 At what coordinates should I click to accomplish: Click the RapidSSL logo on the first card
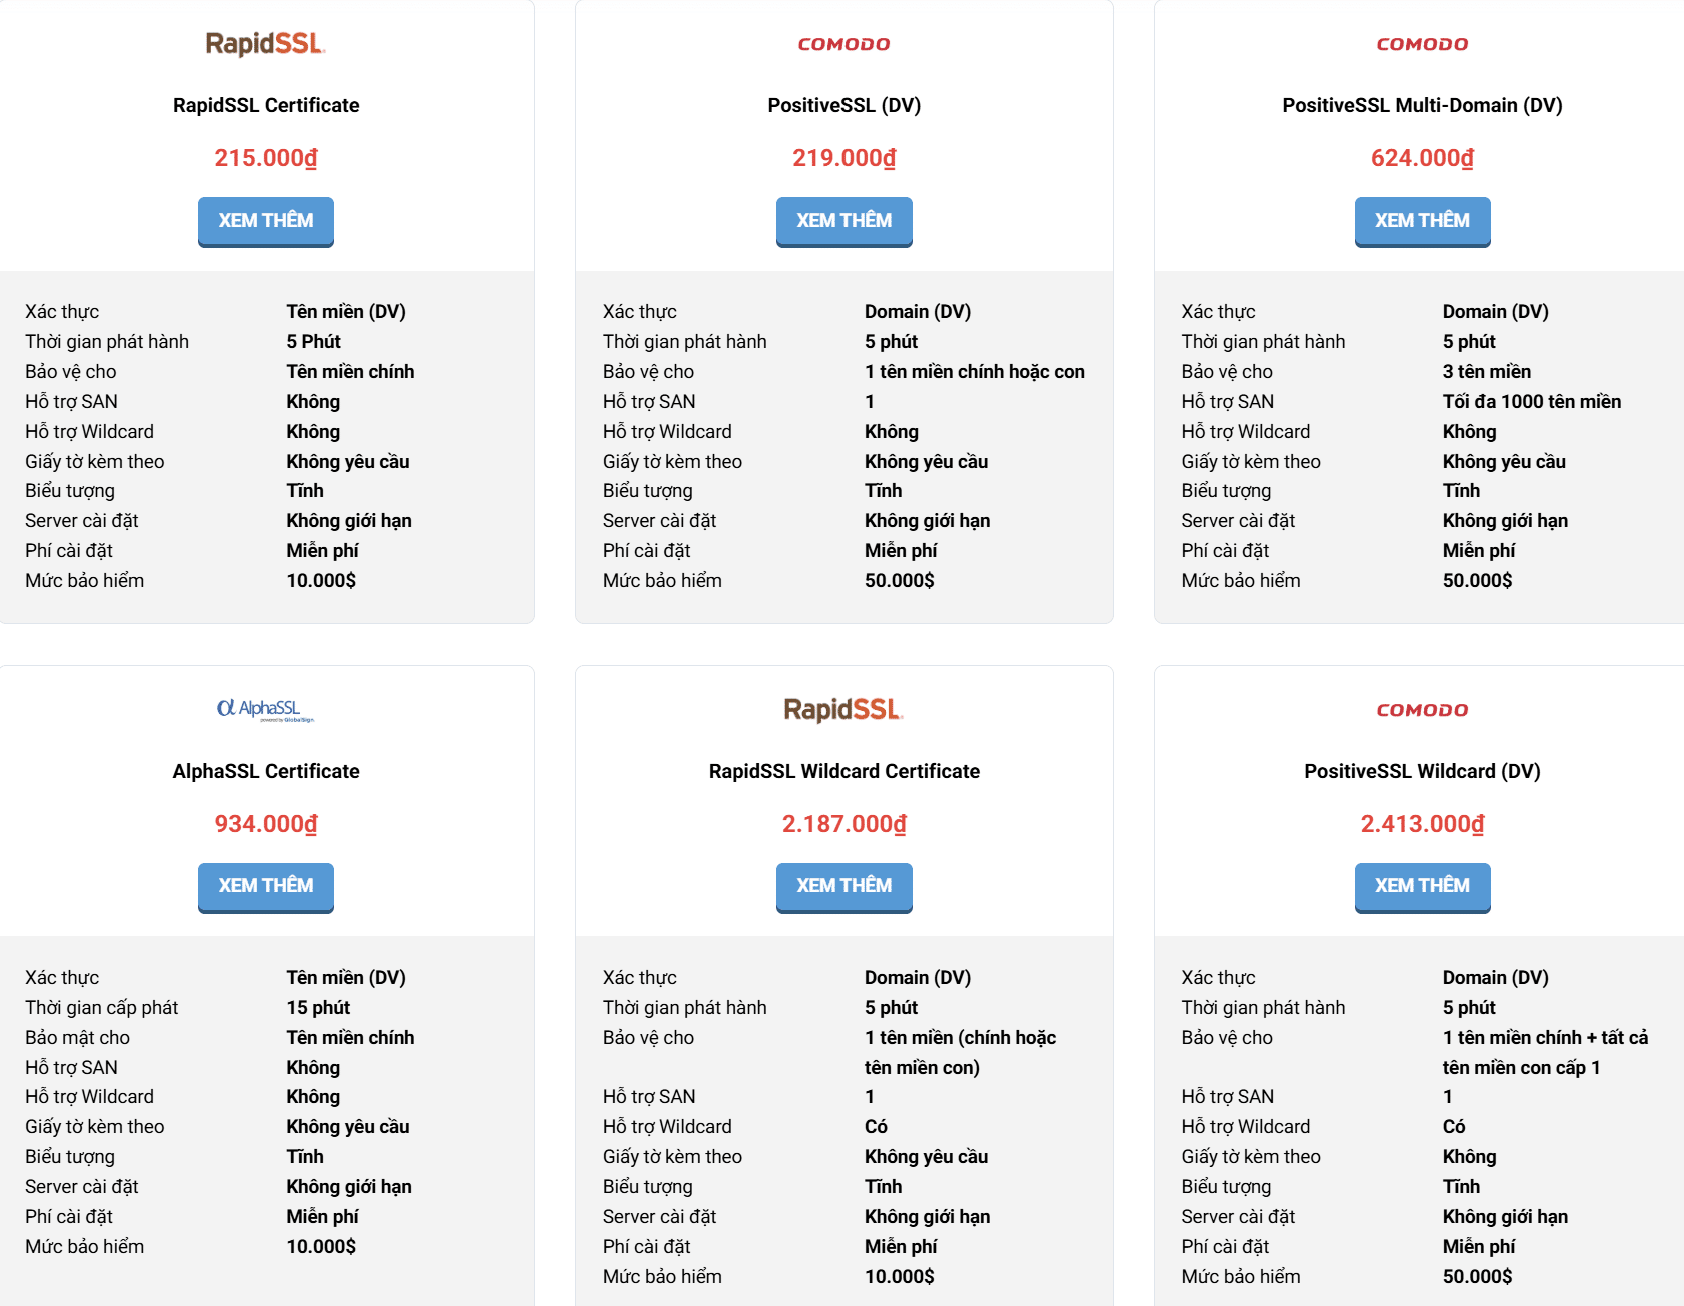tap(266, 44)
